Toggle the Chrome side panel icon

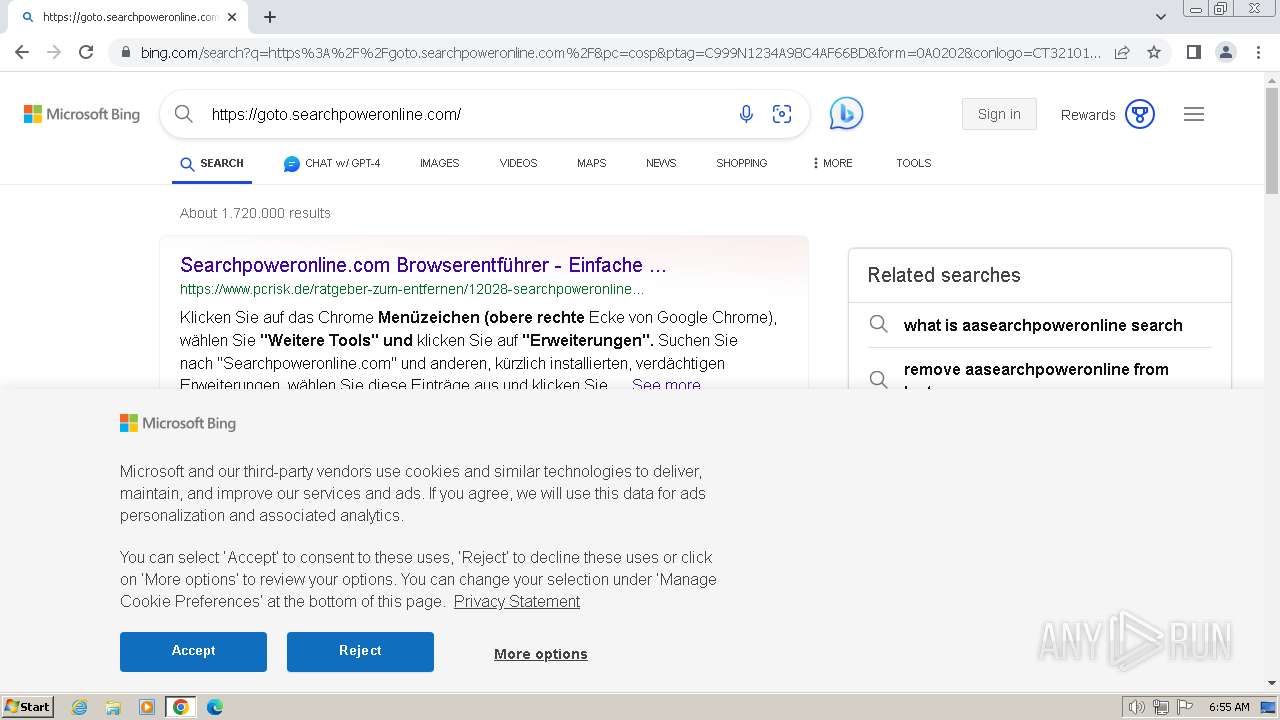click(1193, 52)
